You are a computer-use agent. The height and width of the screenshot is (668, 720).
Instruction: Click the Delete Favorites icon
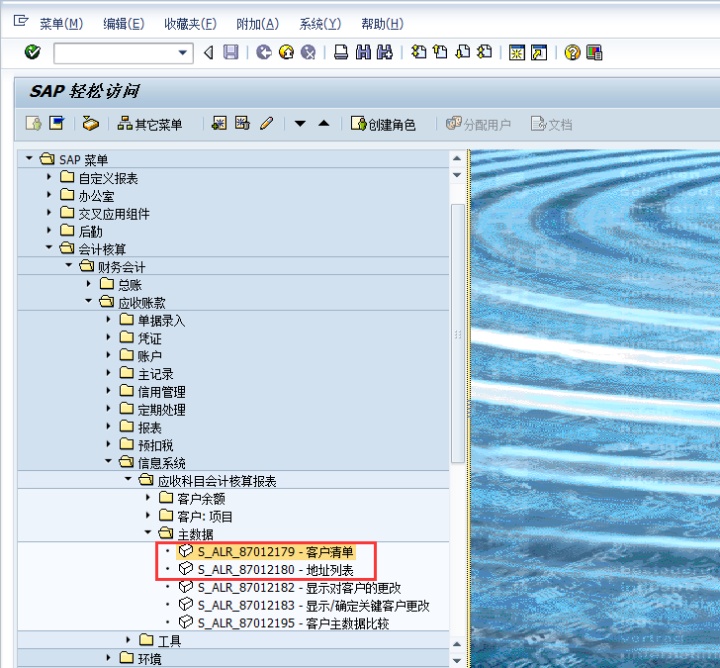(242, 123)
